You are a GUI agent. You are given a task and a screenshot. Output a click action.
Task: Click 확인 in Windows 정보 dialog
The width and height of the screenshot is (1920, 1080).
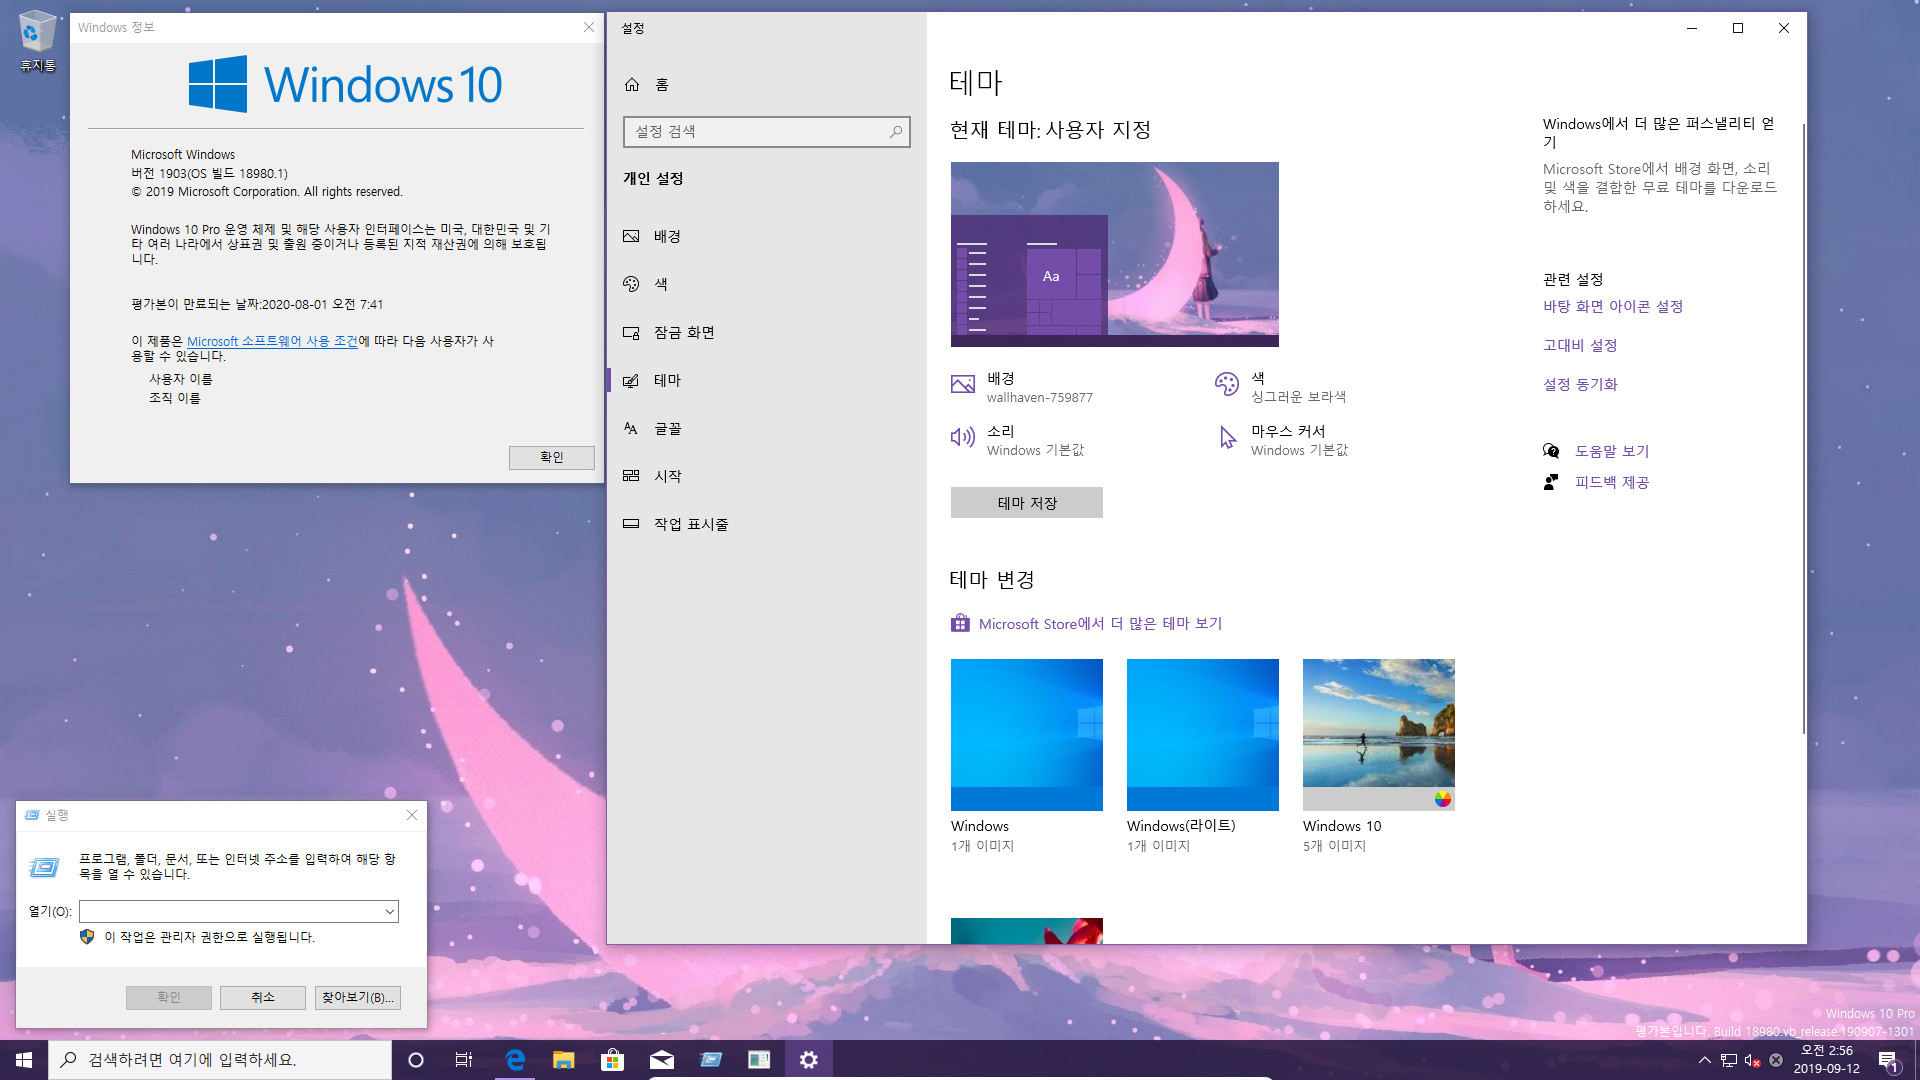551,458
